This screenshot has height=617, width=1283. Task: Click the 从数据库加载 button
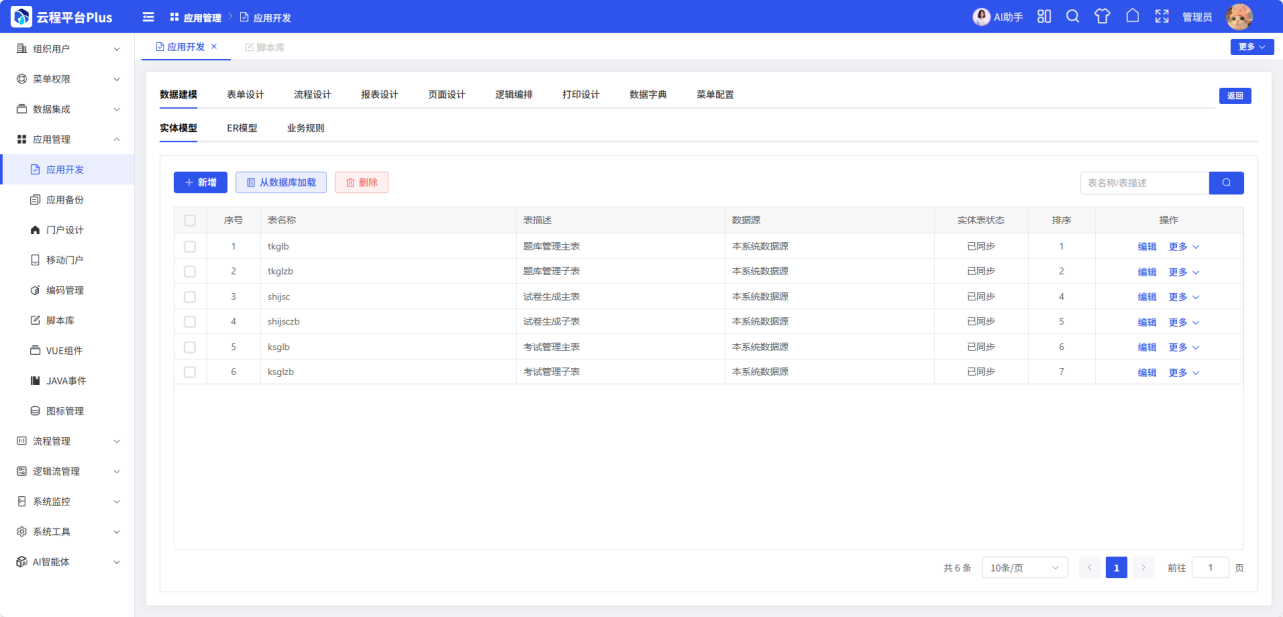tap(281, 183)
